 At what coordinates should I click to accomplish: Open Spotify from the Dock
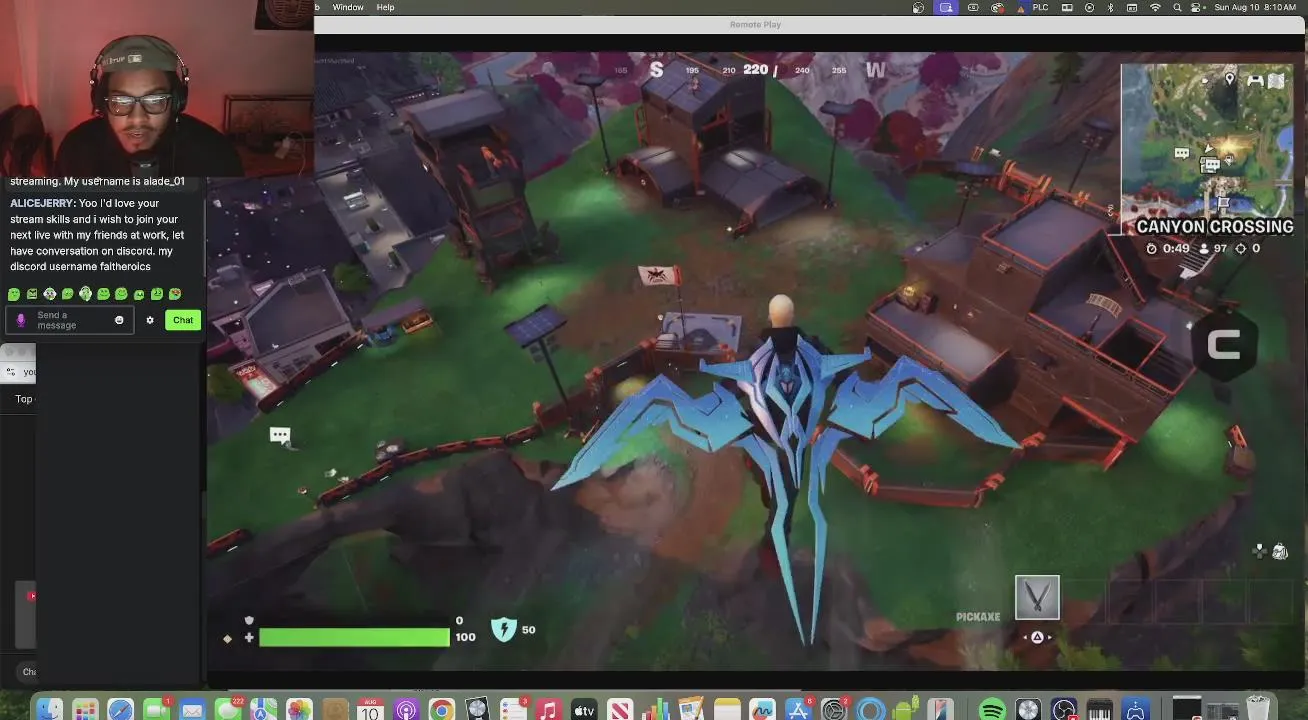992,710
